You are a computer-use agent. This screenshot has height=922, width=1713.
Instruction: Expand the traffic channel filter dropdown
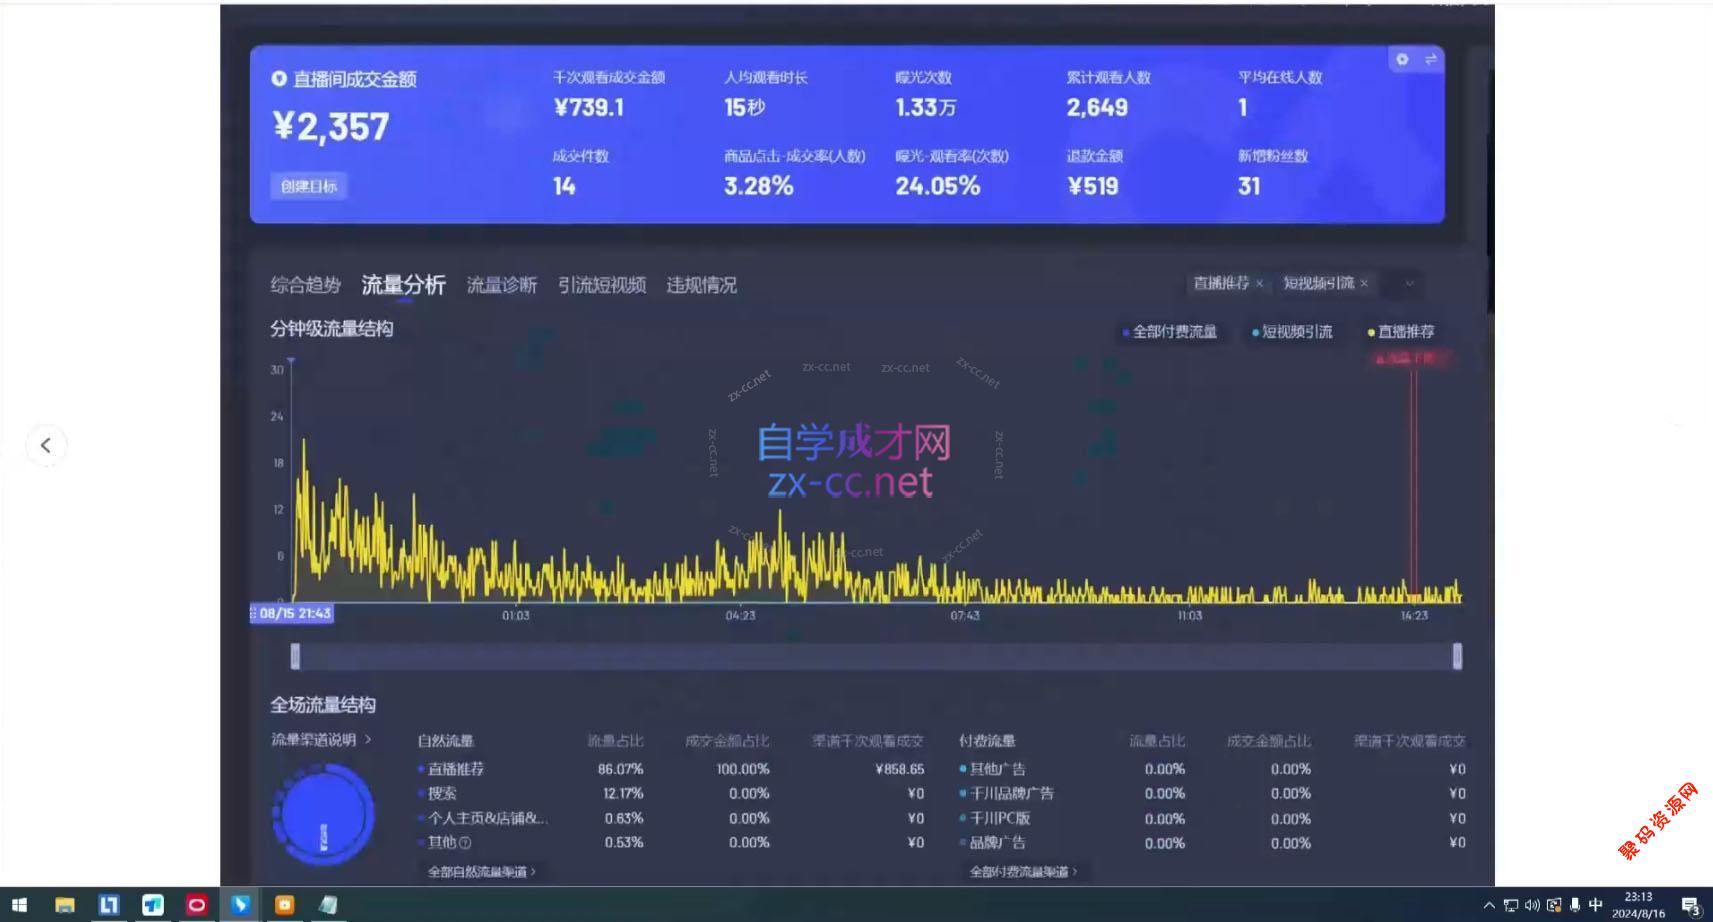(x=1409, y=284)
